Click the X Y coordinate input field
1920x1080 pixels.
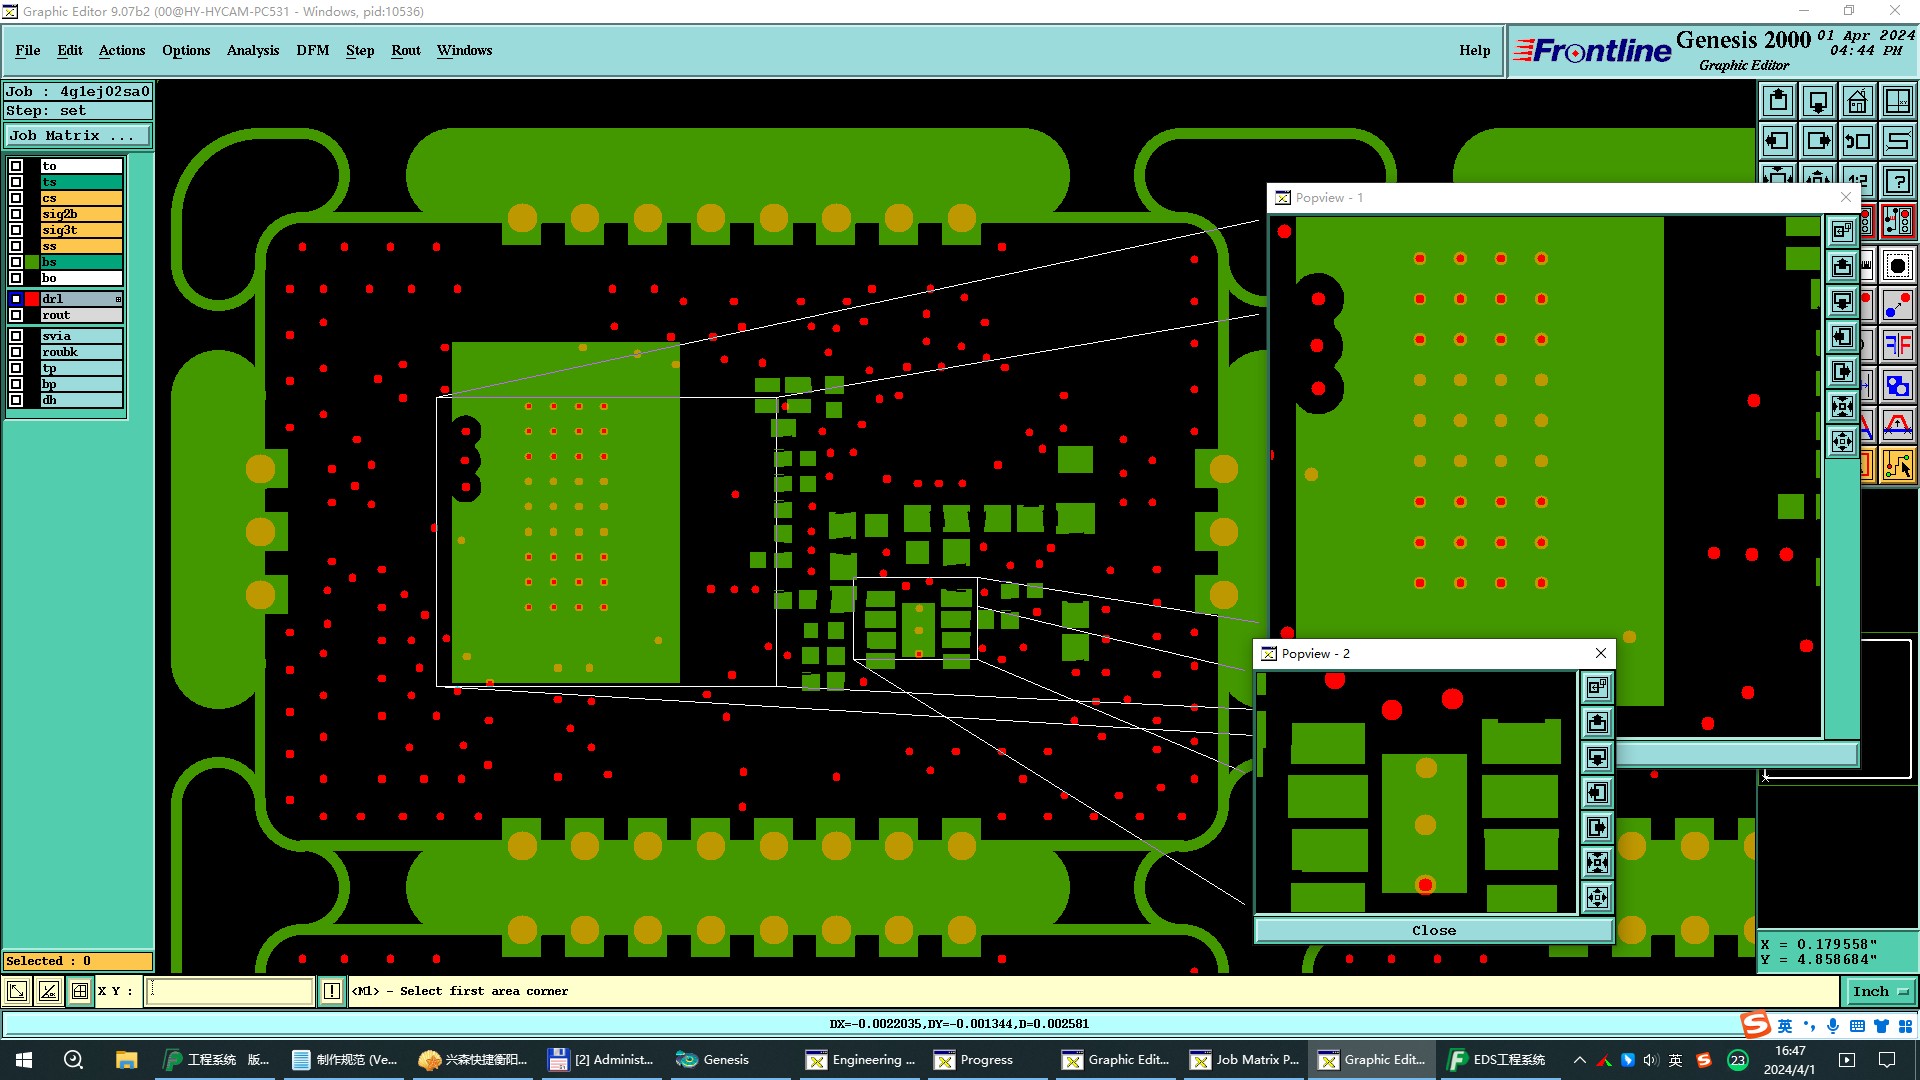[230, 991]
